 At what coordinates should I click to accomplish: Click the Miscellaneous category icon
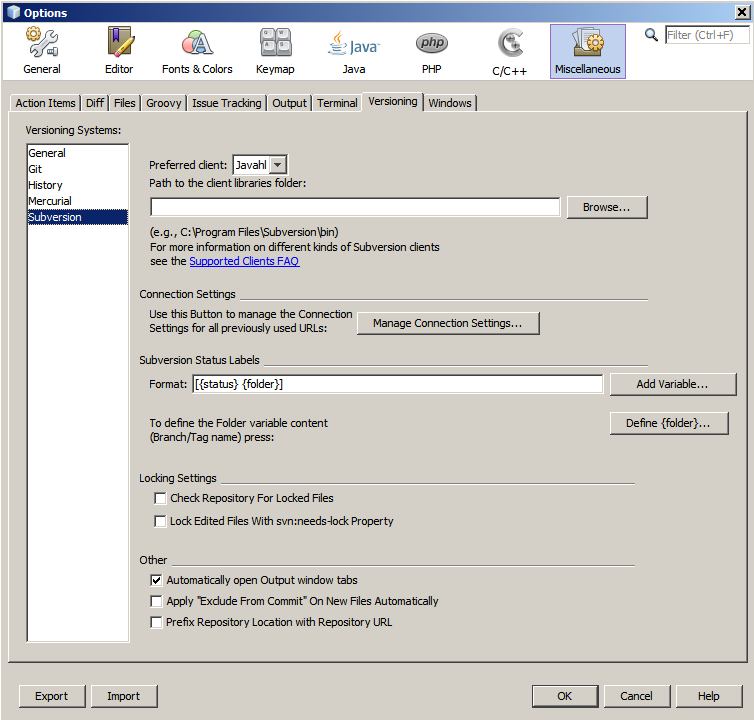(588, 51)
